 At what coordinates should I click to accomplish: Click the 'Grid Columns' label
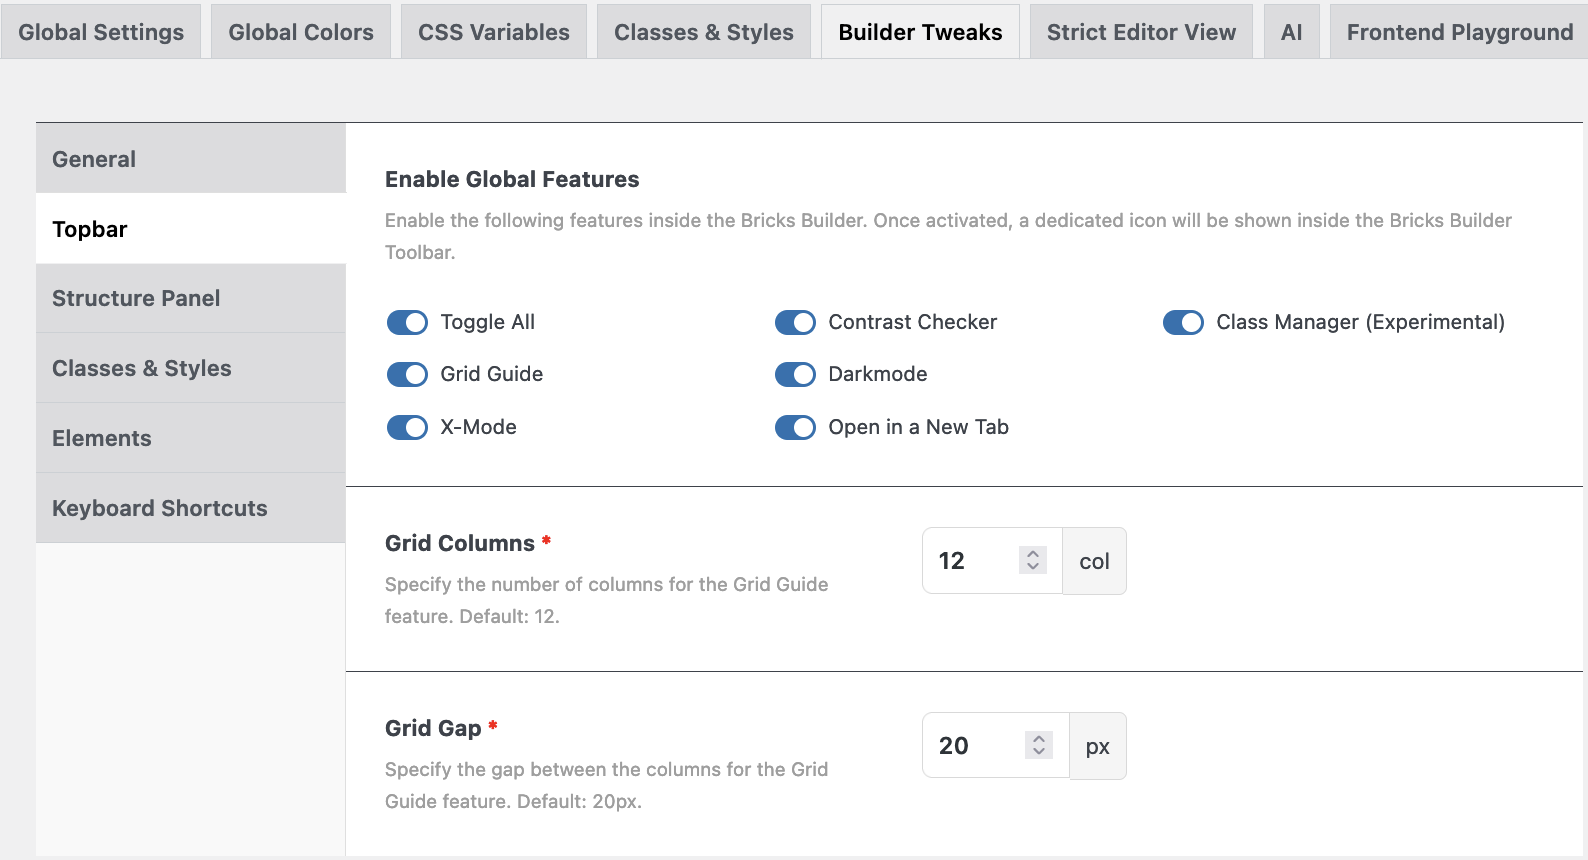click(x=460, y=543)
